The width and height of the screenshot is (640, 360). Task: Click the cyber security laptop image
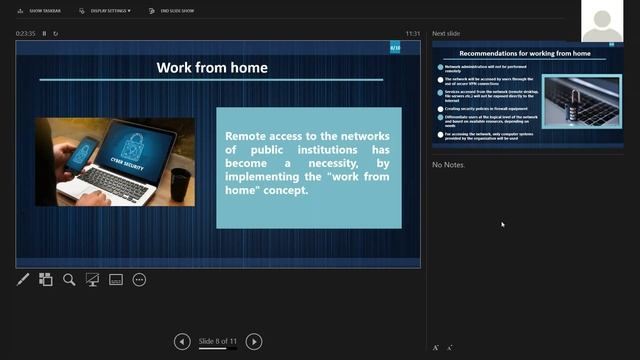point(115,162)
